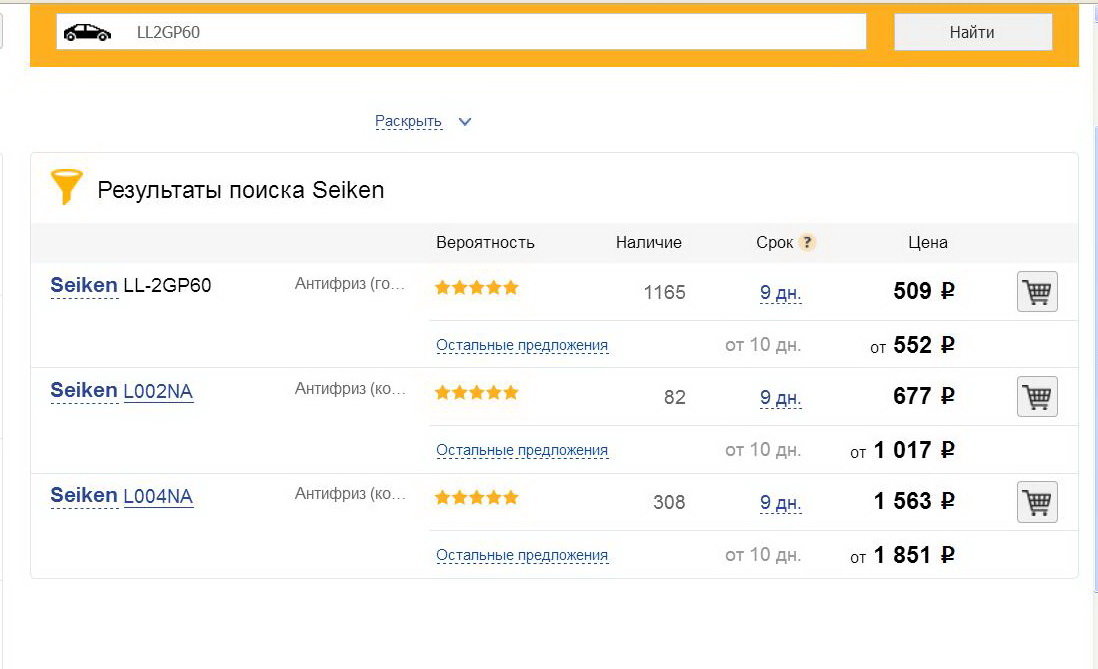Click the 9 дн. delivery term for L002NA
The image size is (1098, 669).
pyautogui.click(x=780, y=397)
